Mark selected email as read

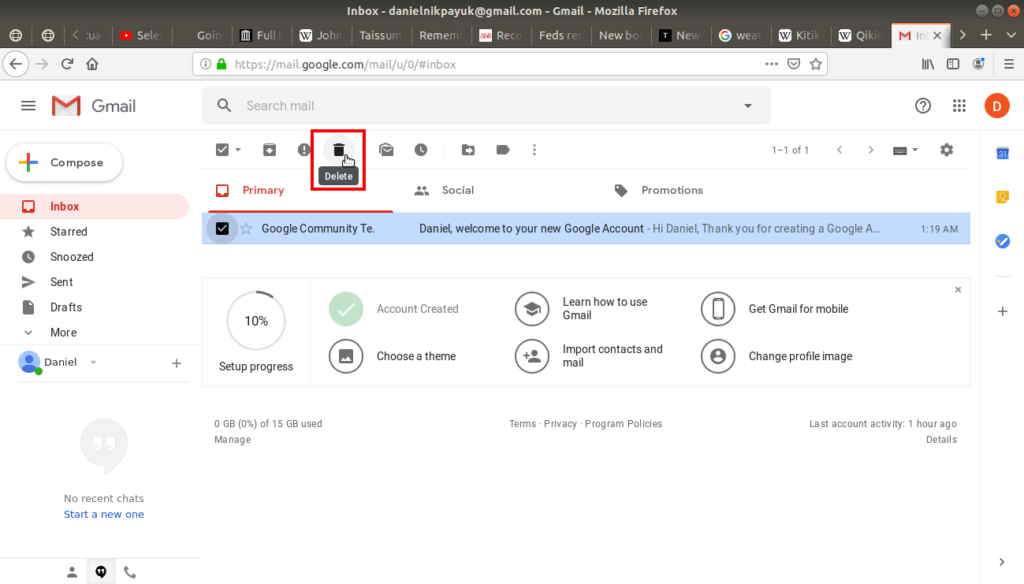pyautogui.click(x=386, y=150)
